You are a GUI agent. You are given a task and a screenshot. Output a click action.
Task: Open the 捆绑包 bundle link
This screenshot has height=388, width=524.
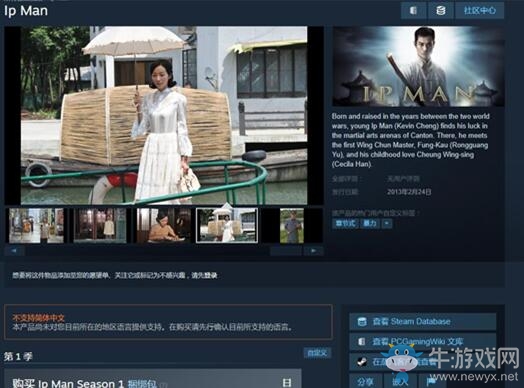142,383
